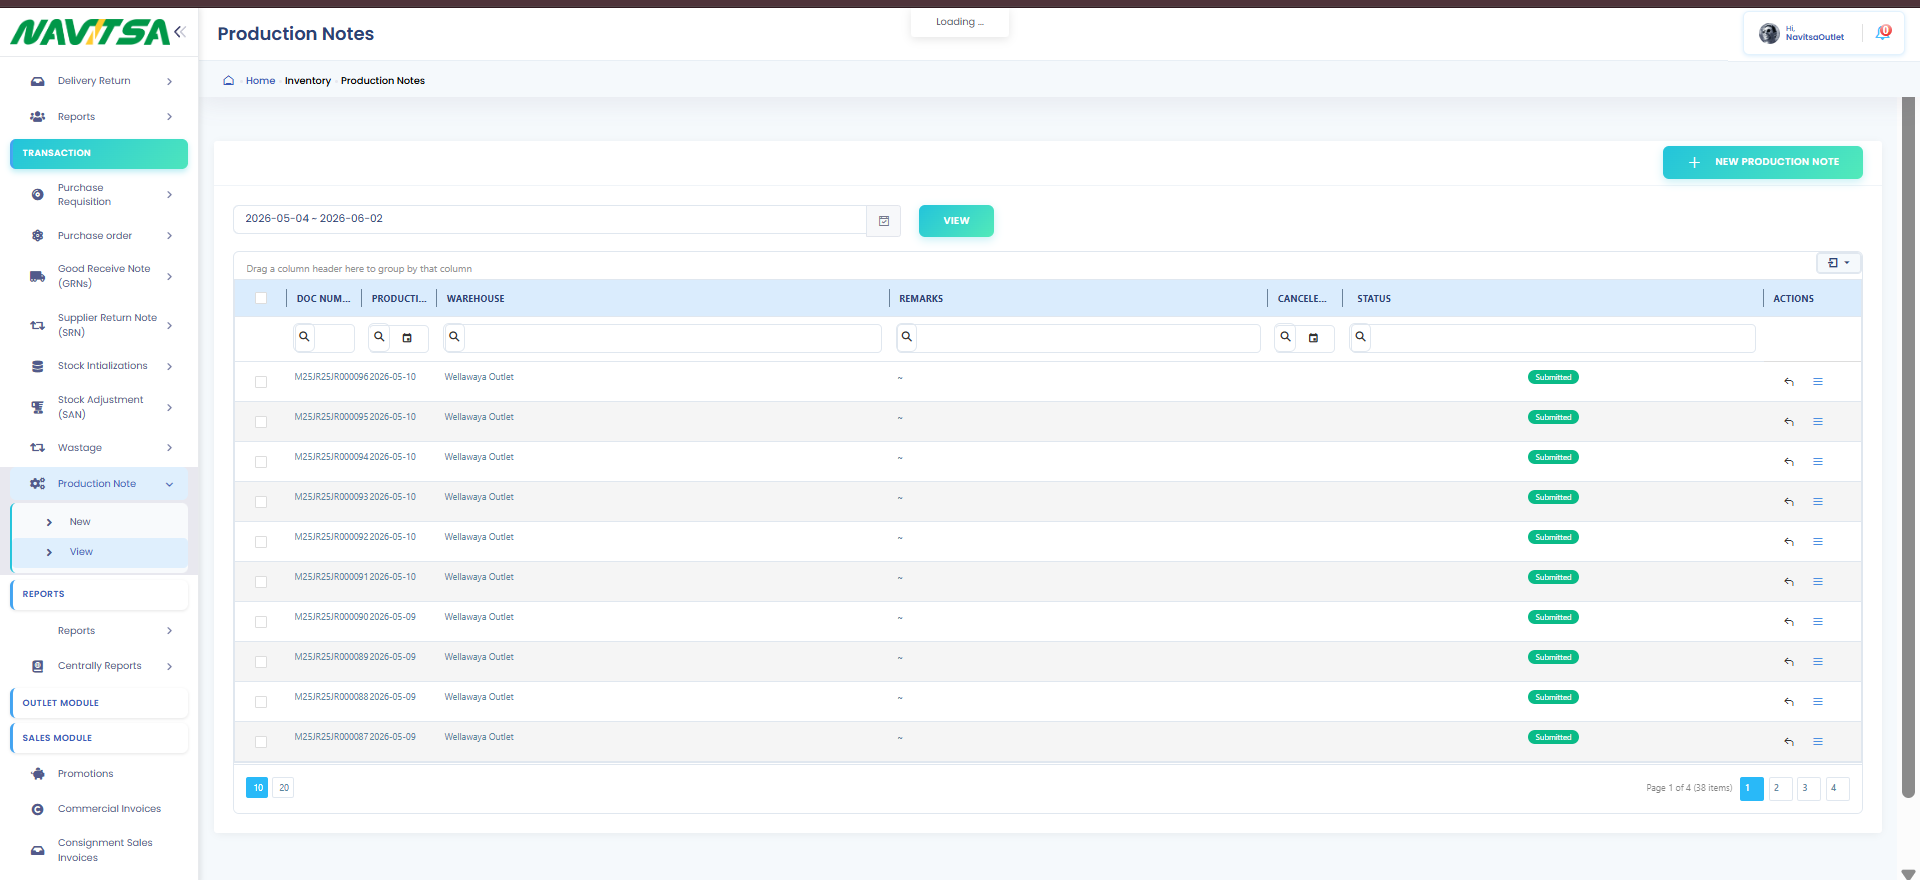
Task: Set page size to 20 items
Action: pos(284,788)
